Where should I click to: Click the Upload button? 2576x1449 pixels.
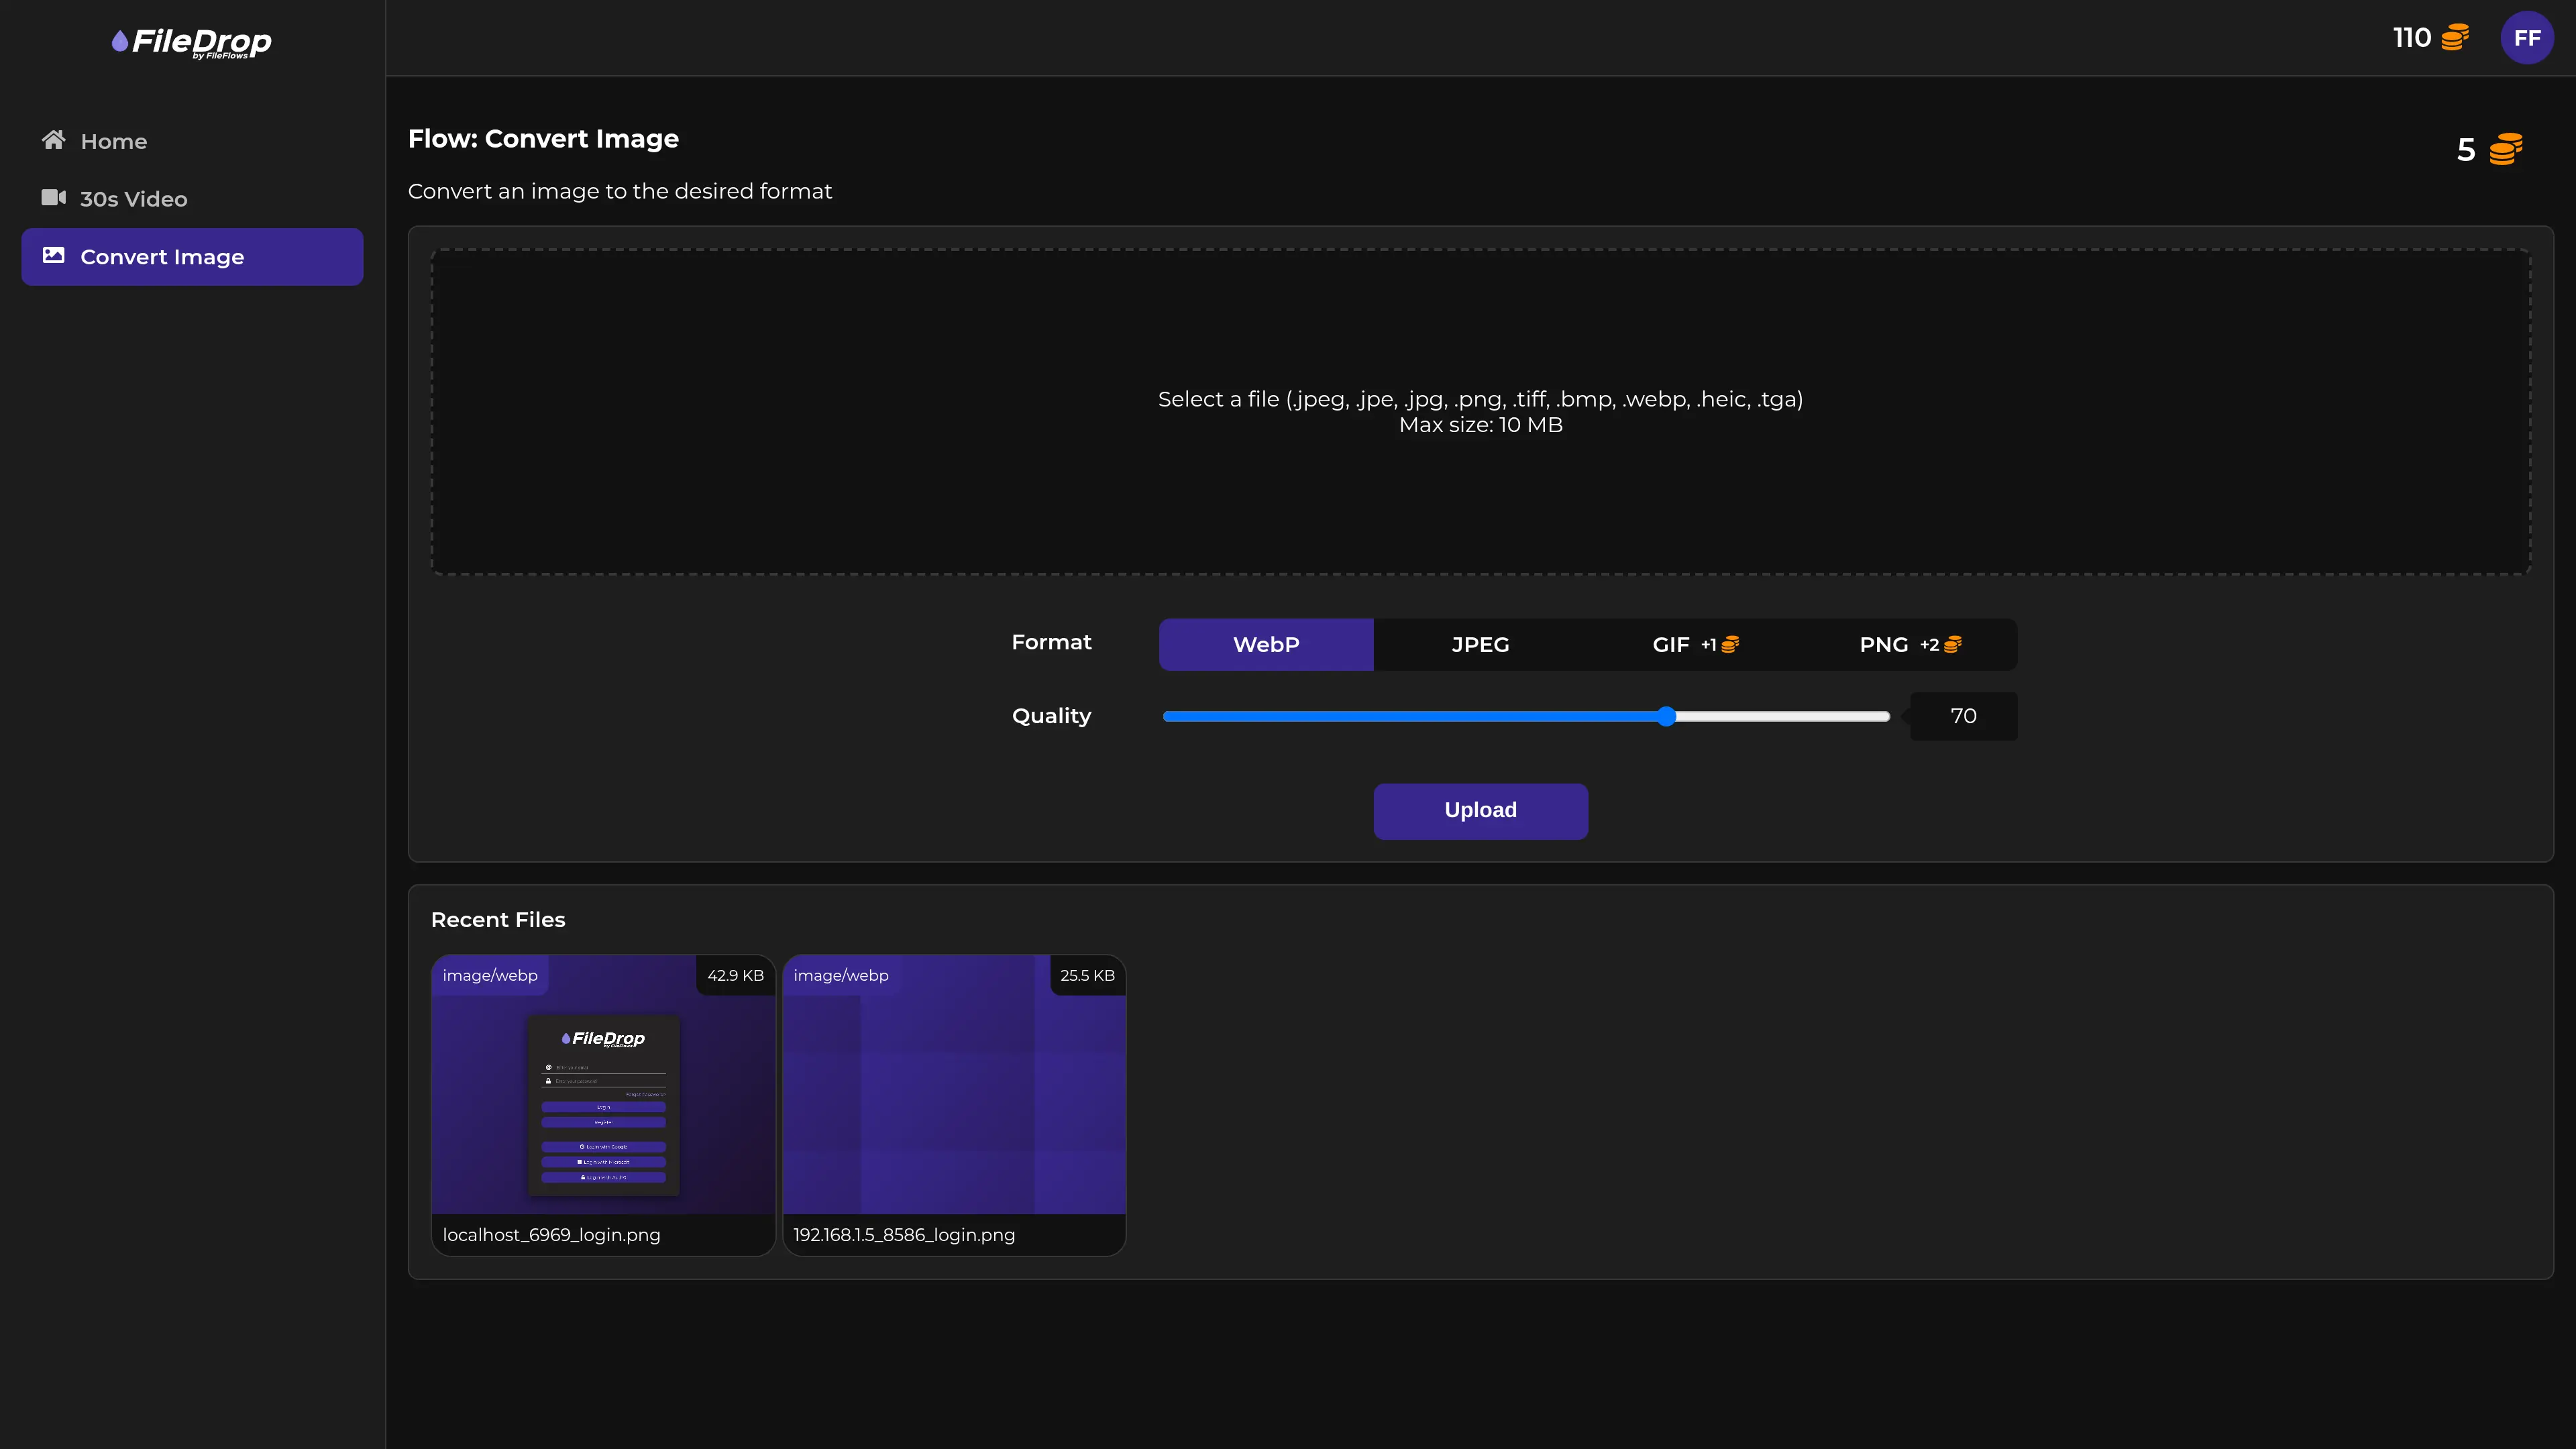tap(1480, 811)
